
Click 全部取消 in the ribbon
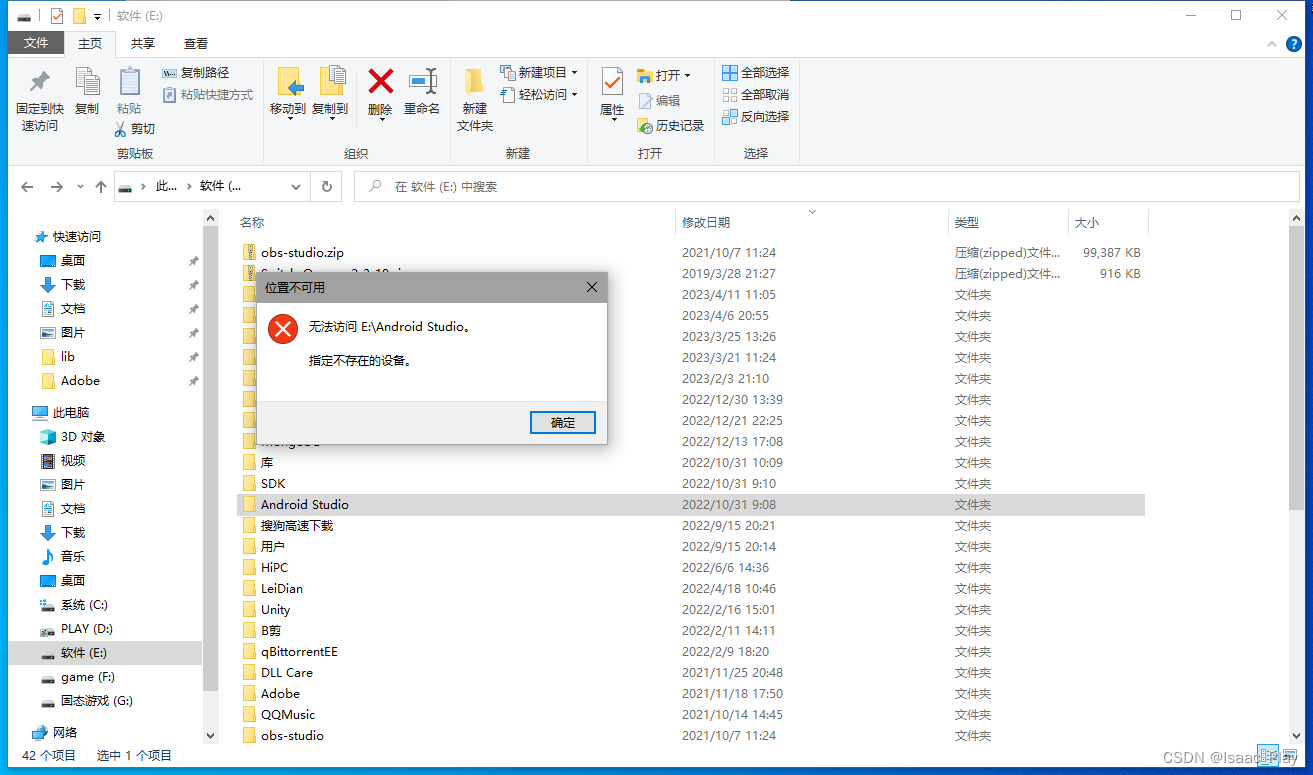click(x=756, y=95)
